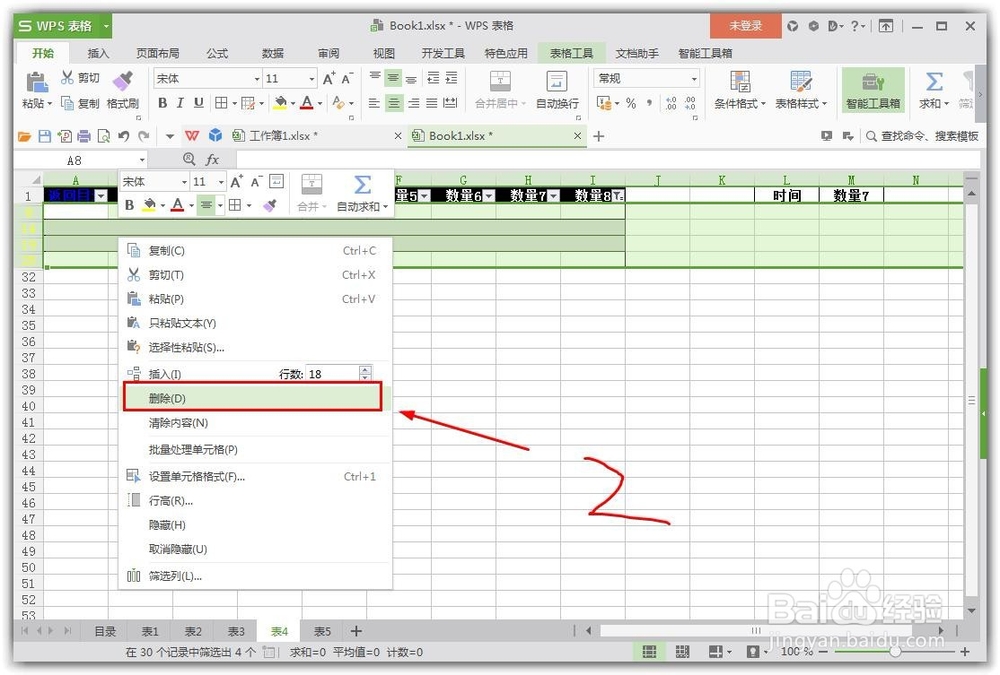Click the decrease indent icon
1000x675 pixels.
pyautogui.click(x=433, y=78)
